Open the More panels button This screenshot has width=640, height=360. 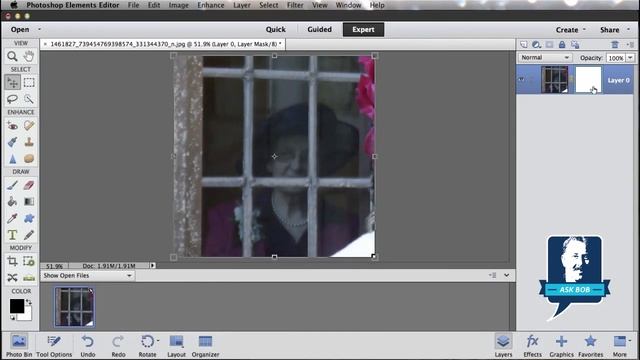tap(620, 346)
